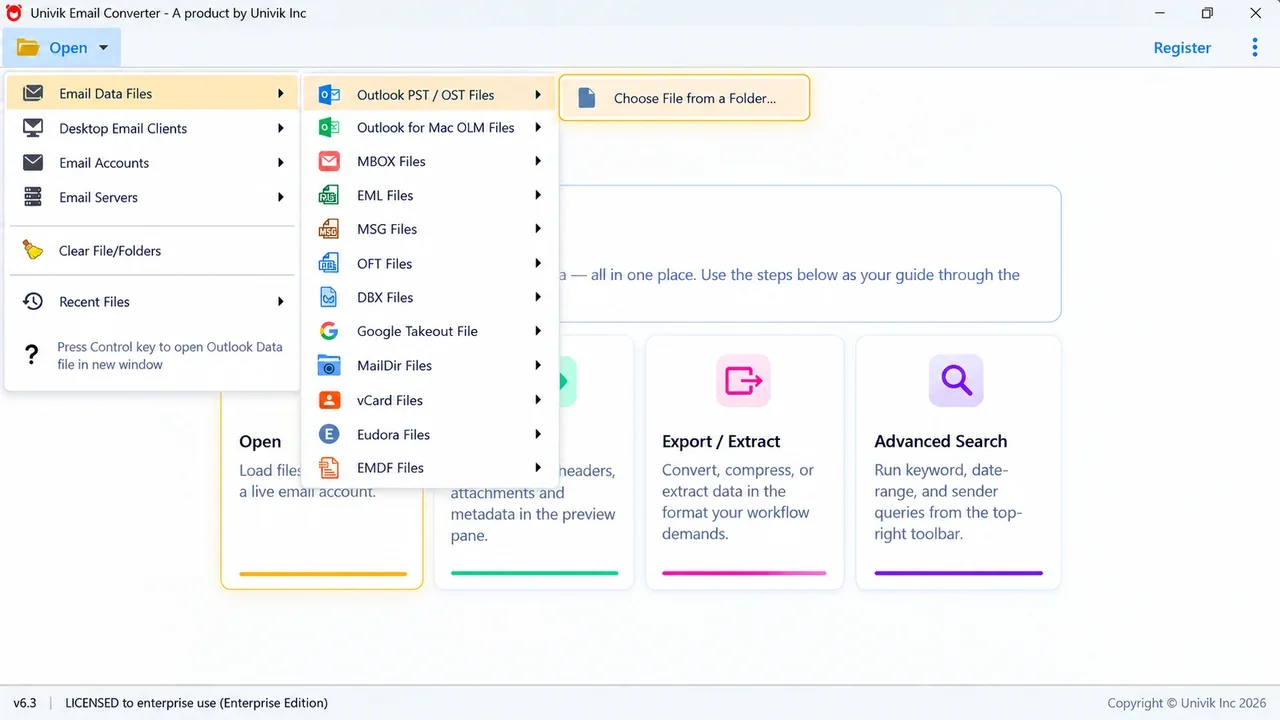
Task: Select the EML Files menu entry
Action: pos(430,196)
